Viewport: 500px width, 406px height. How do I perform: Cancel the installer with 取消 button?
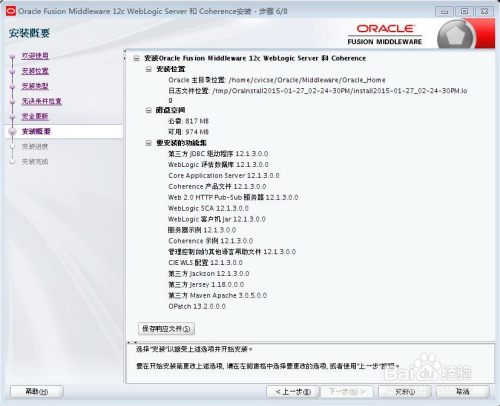pos(463,392)
